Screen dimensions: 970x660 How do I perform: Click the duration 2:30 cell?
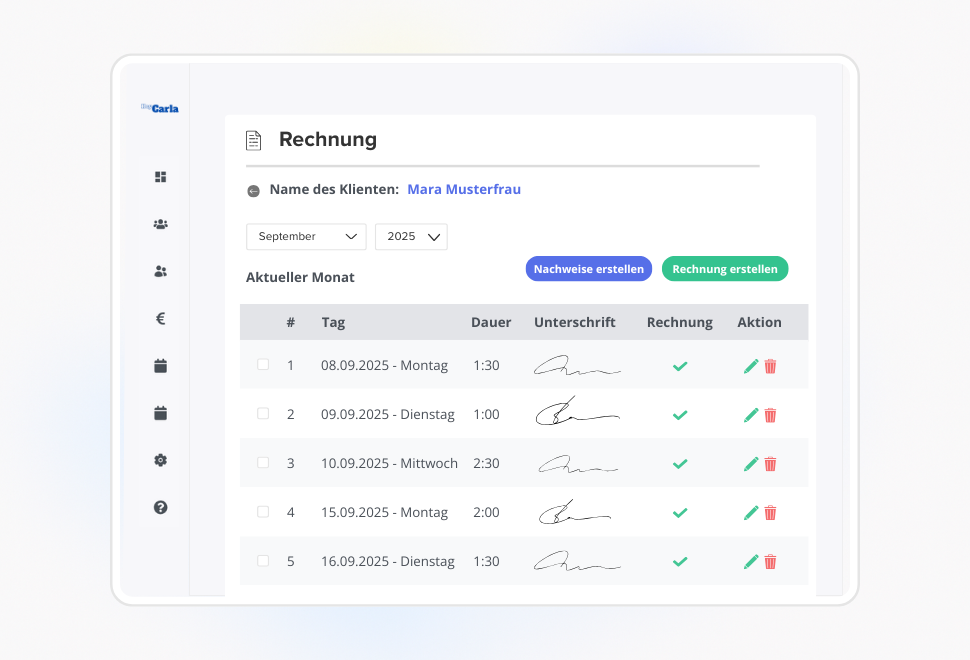coord(486,463)
